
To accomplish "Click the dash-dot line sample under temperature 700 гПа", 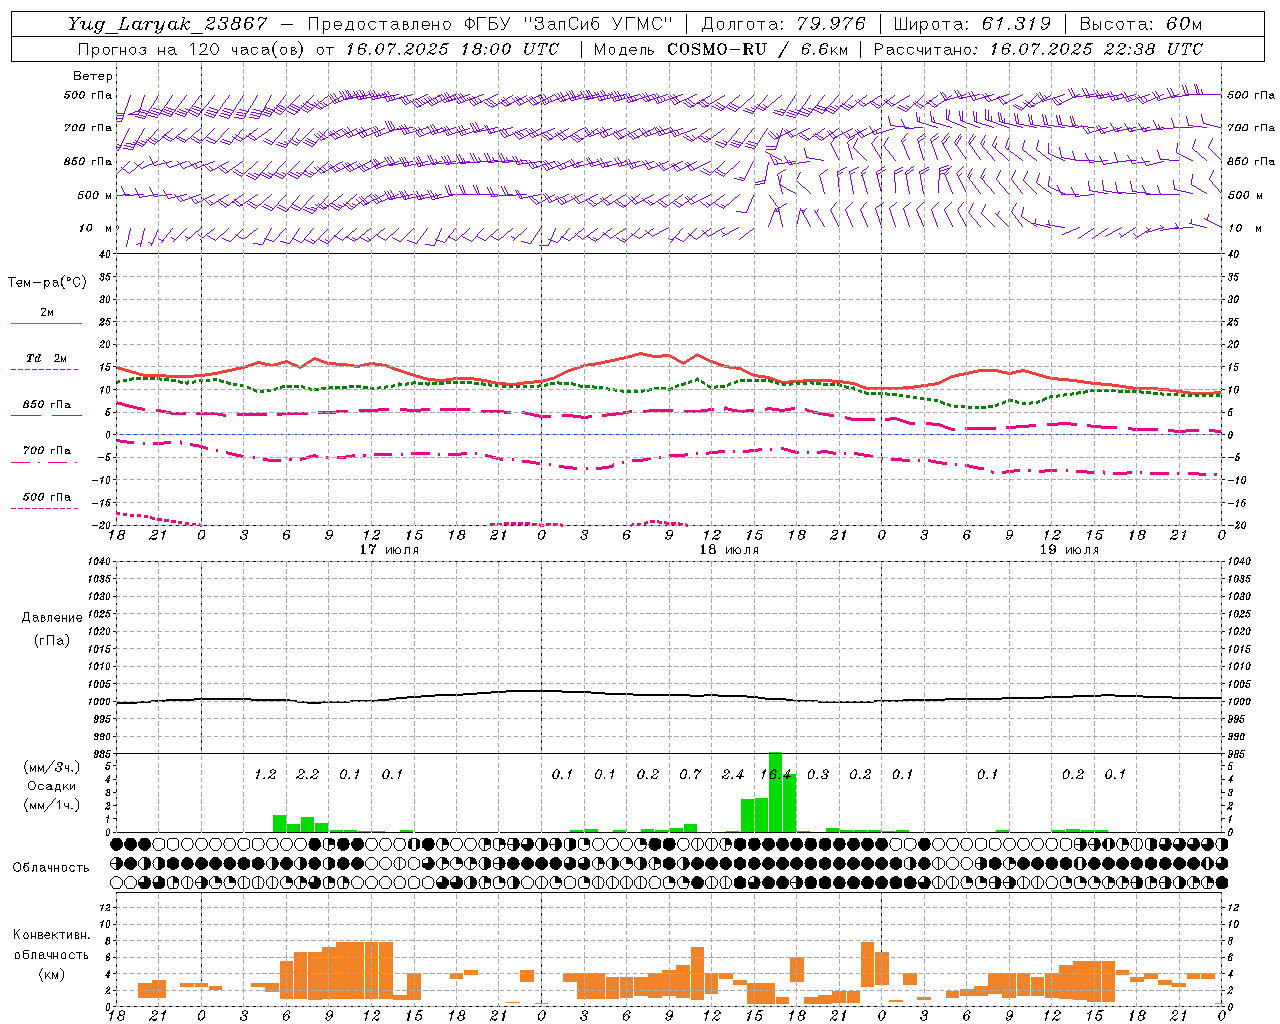I will click(44, 462).
